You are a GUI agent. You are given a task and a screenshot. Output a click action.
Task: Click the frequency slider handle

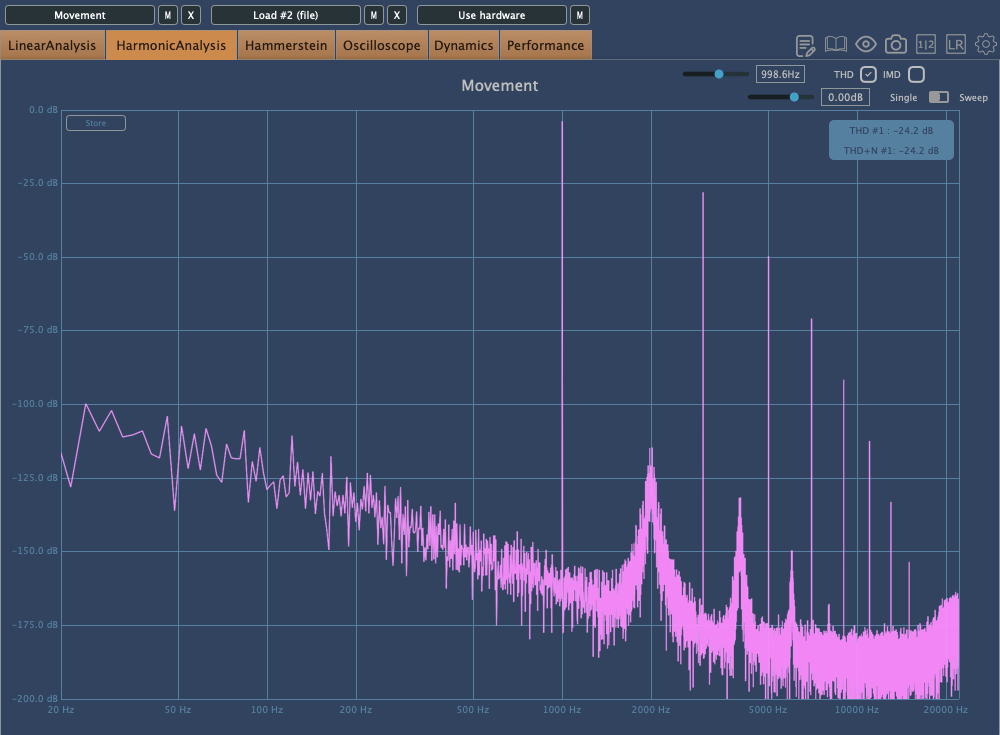click(719, 74)
